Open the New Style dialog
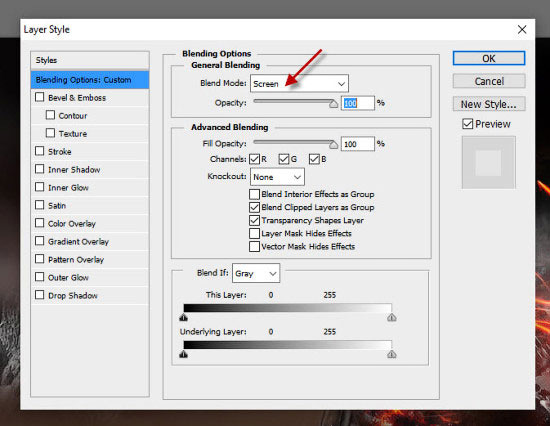 [489, 104]
